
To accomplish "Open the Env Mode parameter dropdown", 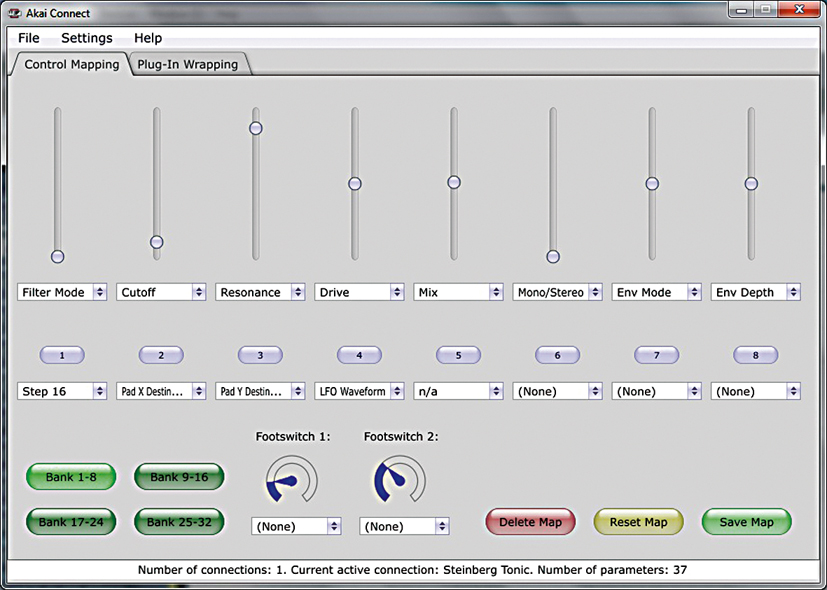I will [657, 292].
